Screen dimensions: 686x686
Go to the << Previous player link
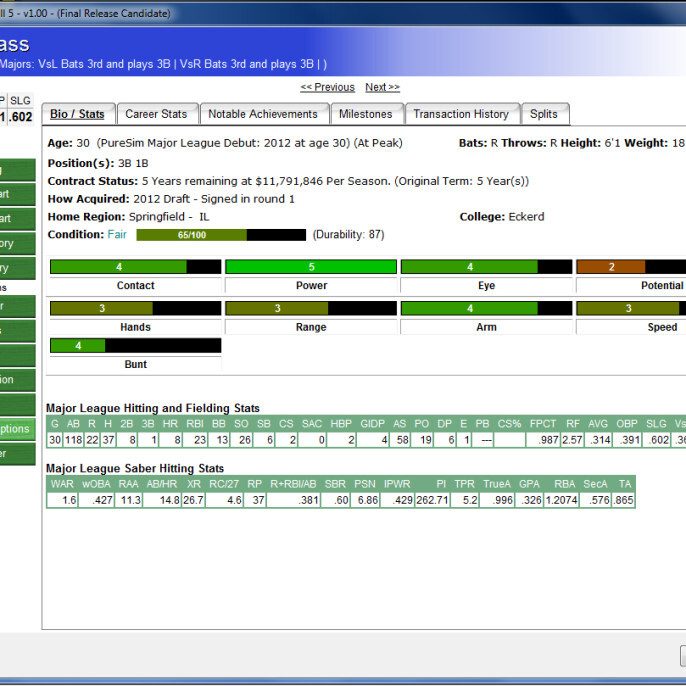[327, 87]
